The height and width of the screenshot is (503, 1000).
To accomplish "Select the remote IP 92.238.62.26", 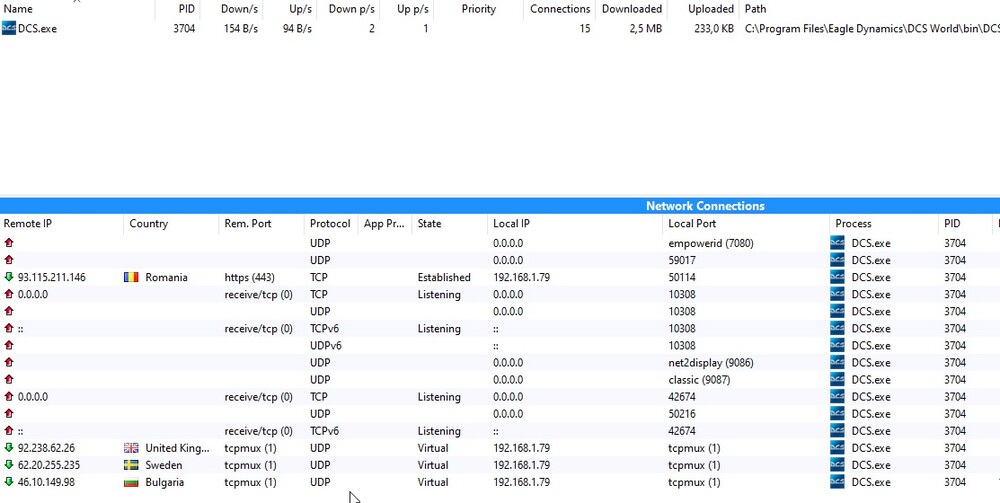I will [x=46, y=448].
